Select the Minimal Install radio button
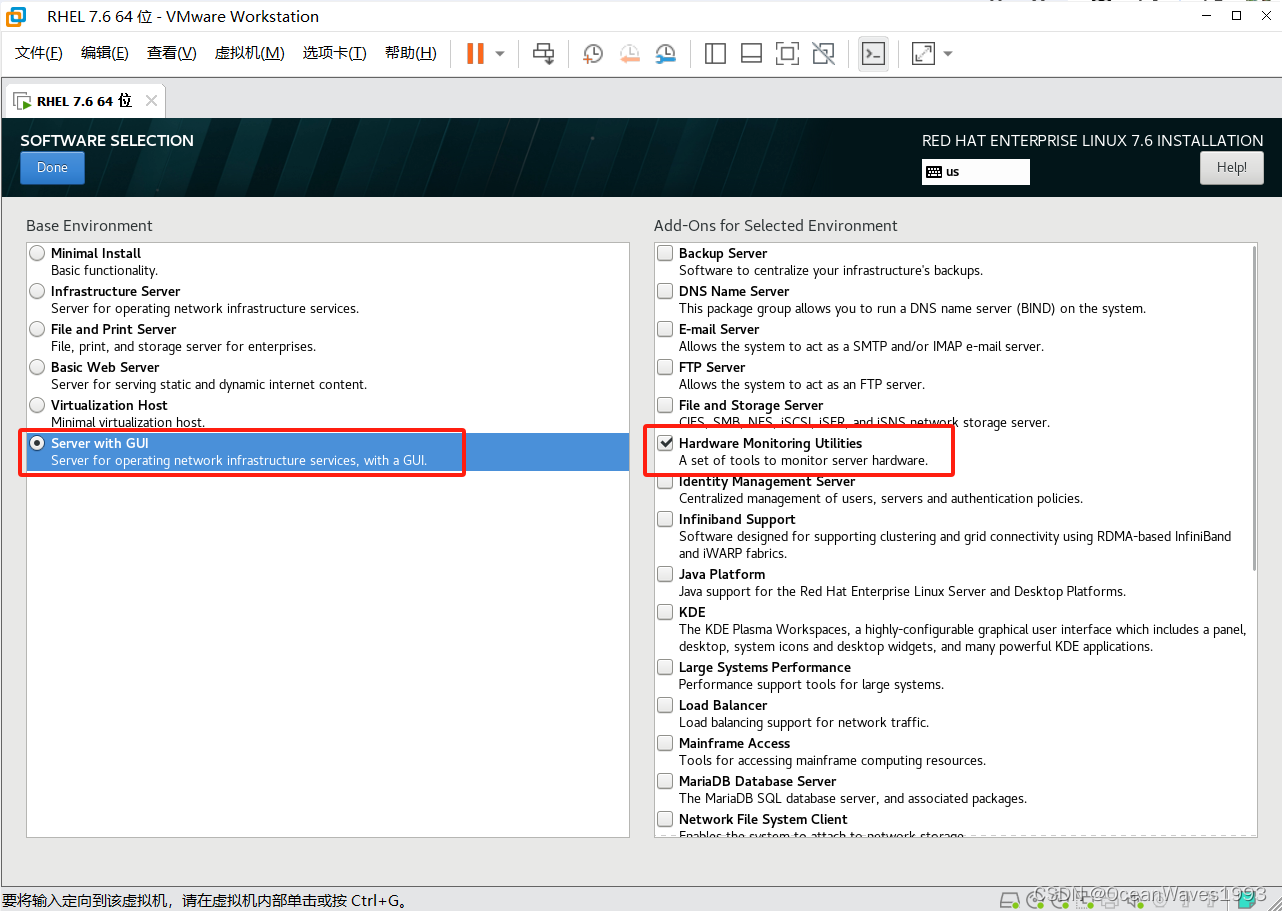The width and height of the screenshot is (1282, 911). click(x=37, y=253)
